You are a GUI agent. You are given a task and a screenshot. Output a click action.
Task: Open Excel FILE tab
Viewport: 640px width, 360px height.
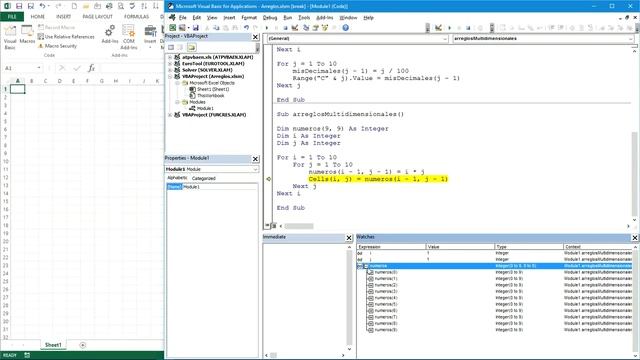[12, 17]
